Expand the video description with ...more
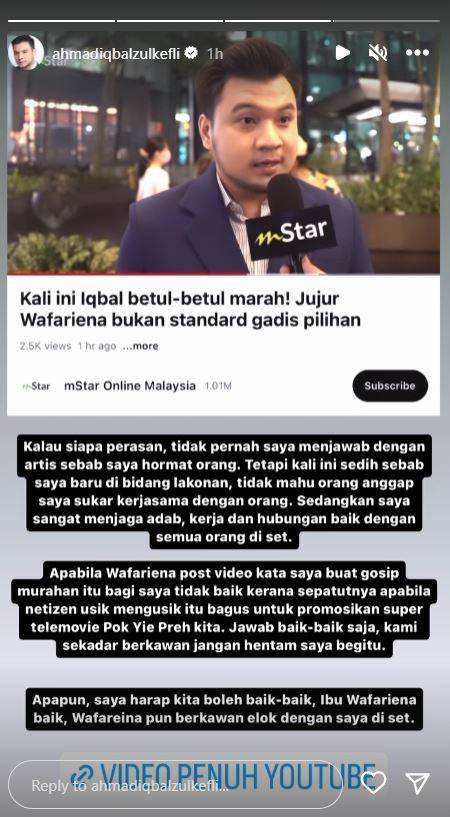 [x=140, y=346]
